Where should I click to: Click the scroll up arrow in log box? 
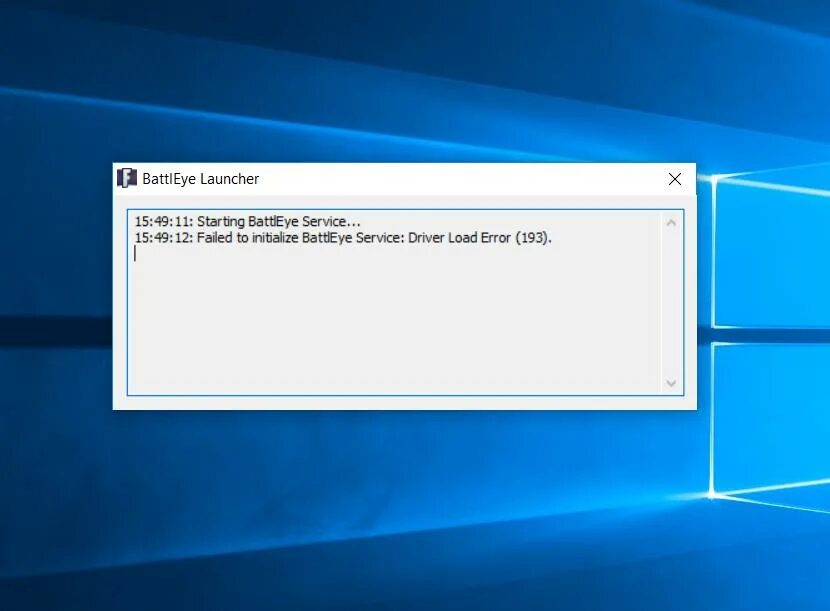pyautogui.click(x=671, y=223)
